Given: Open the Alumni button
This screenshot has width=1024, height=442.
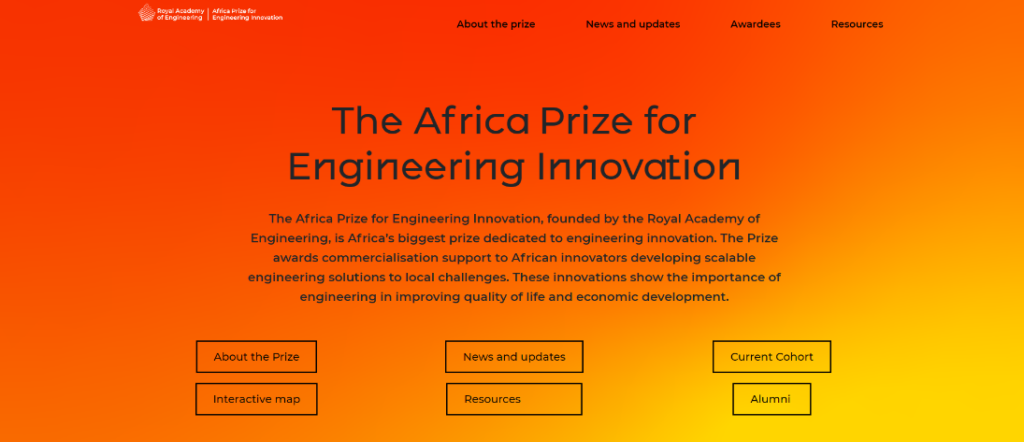Looking at the screenshot, I should tap(771, 399).
